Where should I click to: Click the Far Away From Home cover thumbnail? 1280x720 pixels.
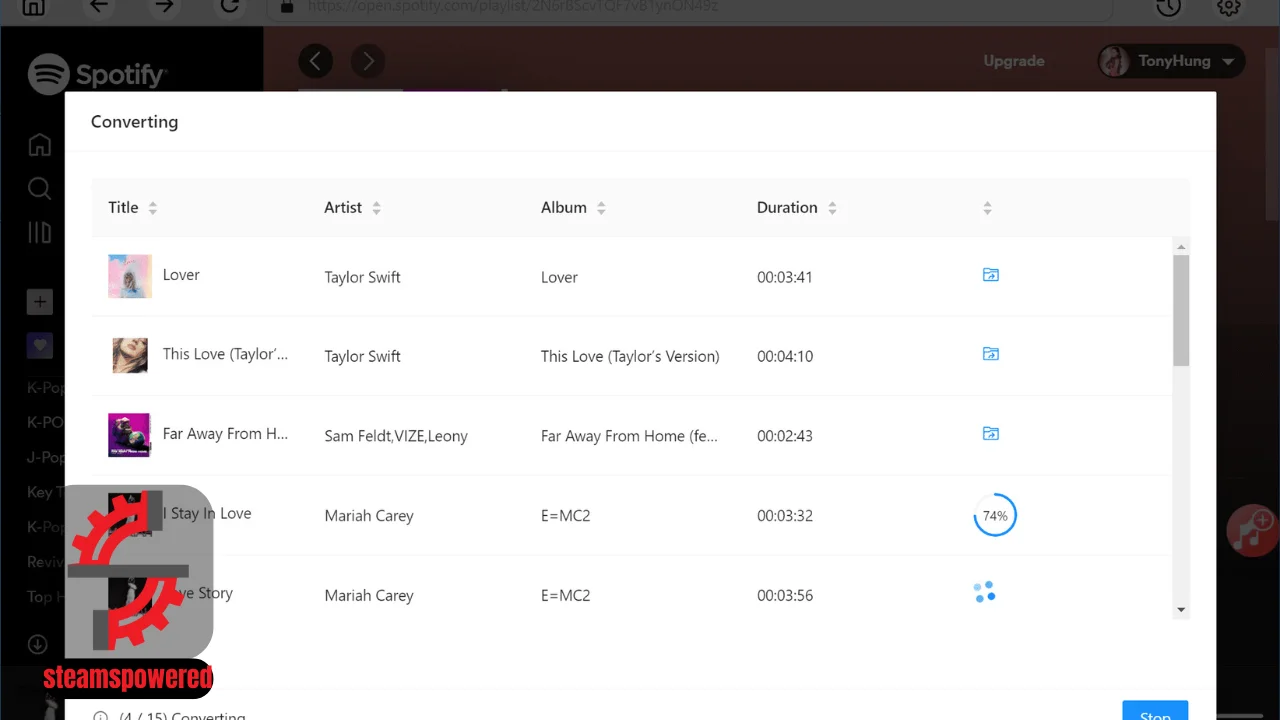pyautogui.click(x=129, y=435)
